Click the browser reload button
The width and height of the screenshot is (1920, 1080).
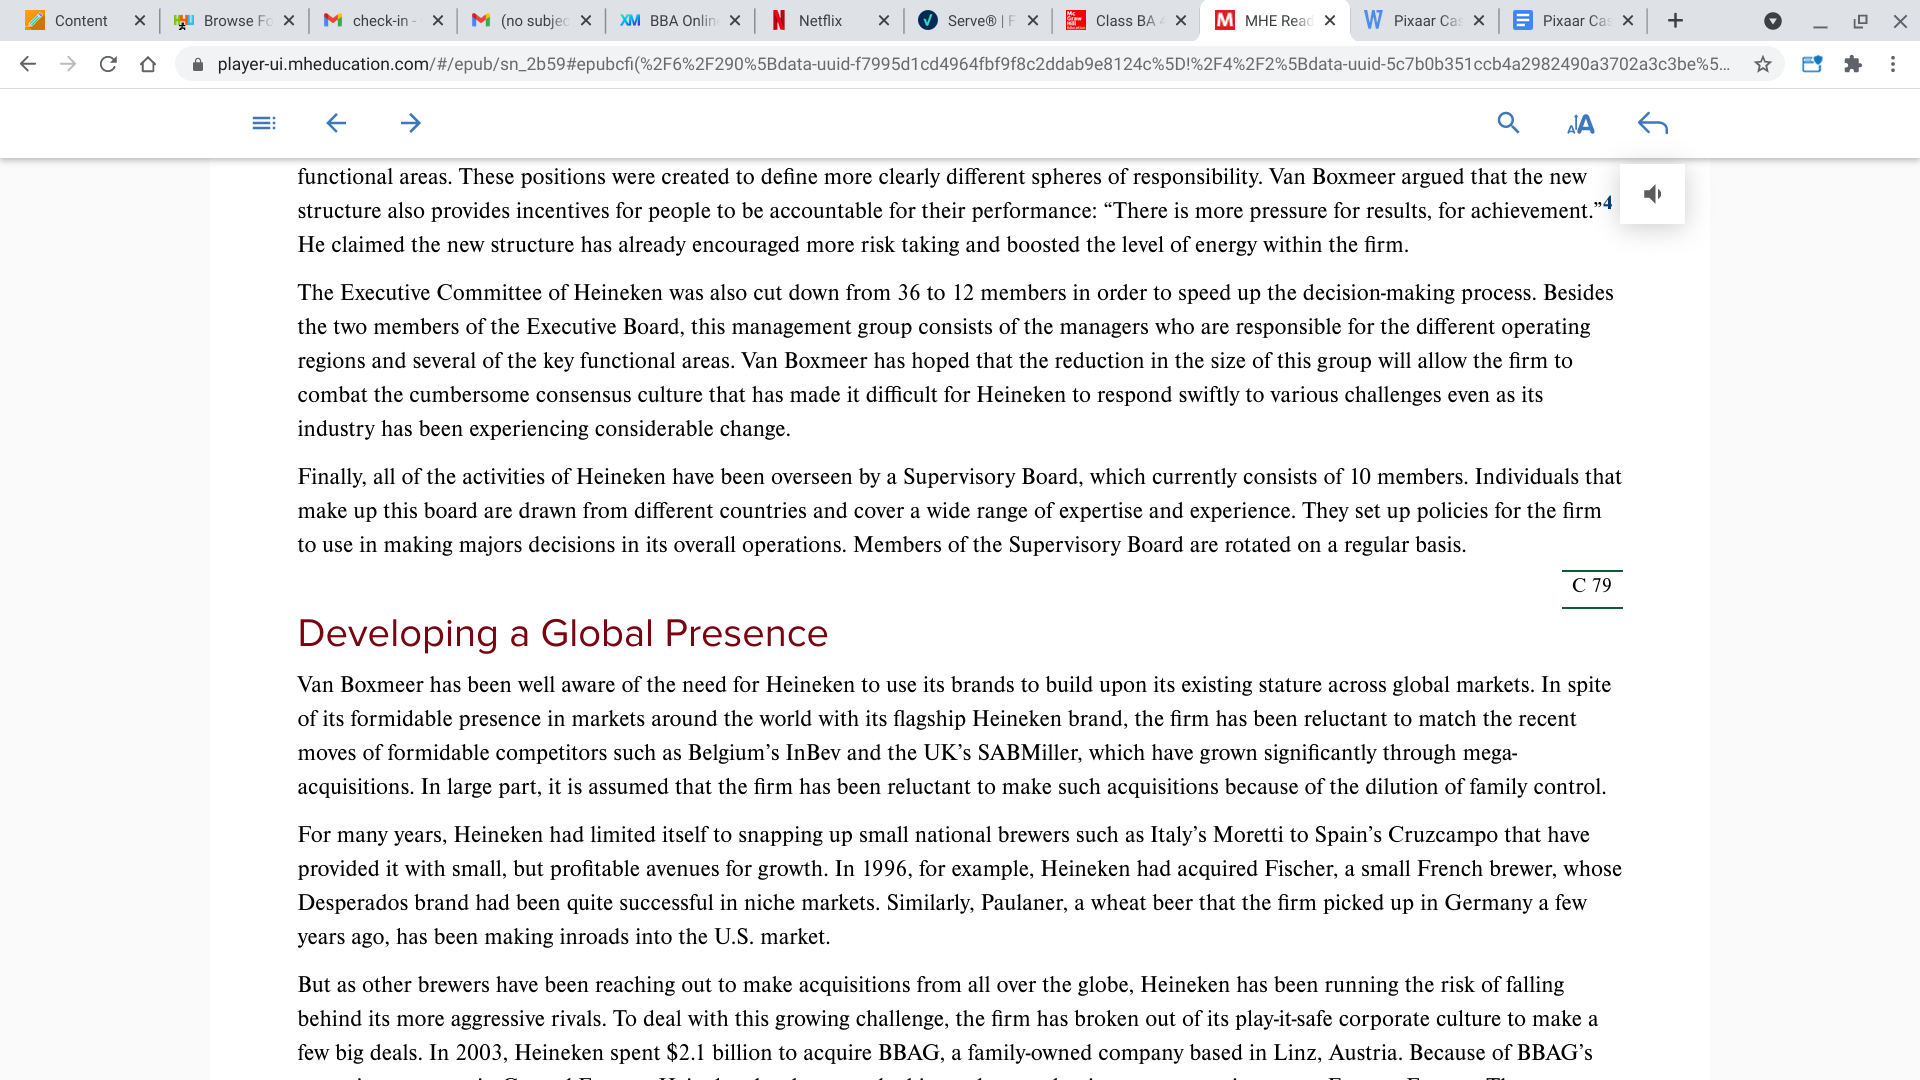coord(108,64)
